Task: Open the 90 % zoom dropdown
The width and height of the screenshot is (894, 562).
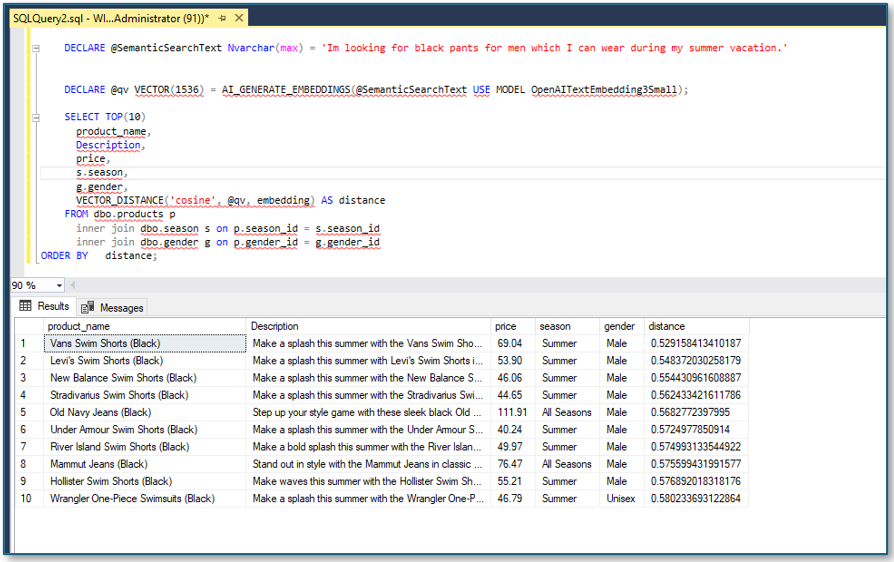Action: [x=59, y=285]
